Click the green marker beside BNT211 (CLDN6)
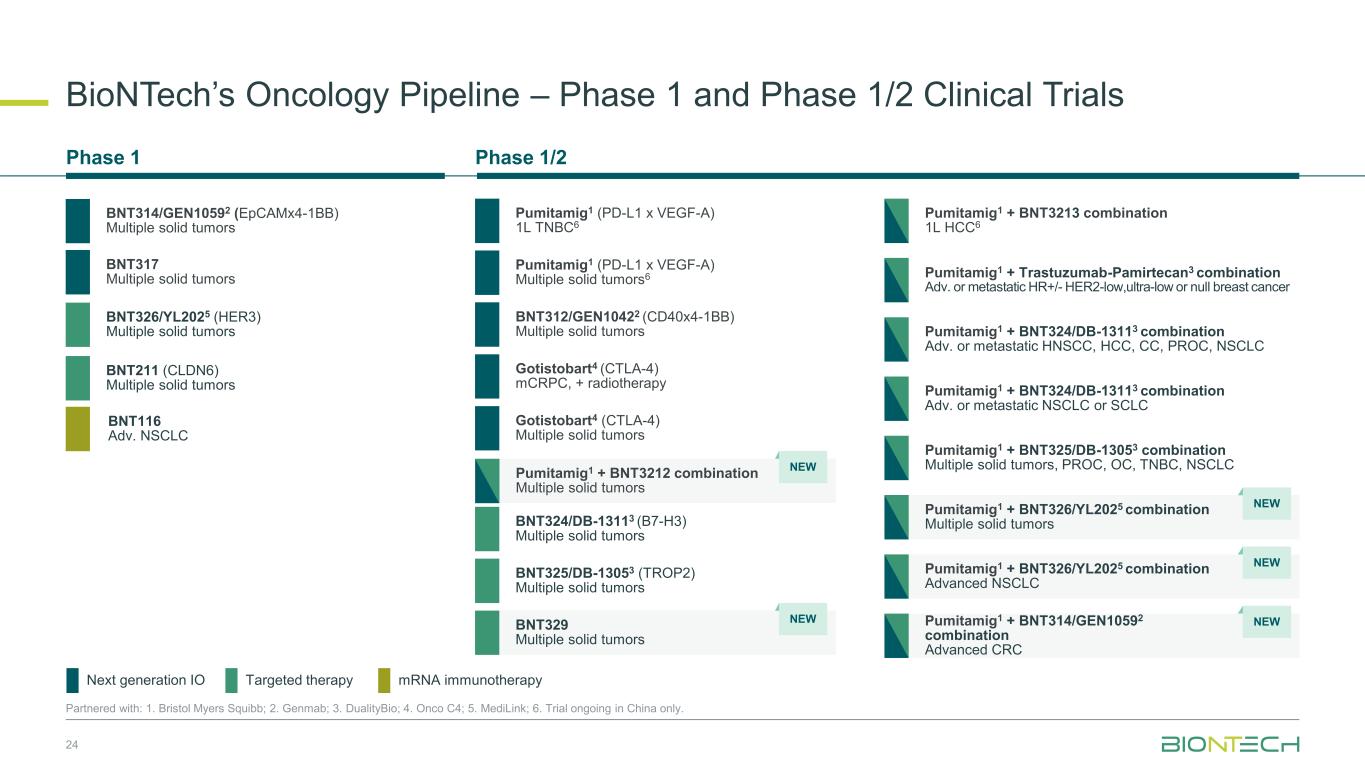Screen dimensions: 1365x768 78,377
